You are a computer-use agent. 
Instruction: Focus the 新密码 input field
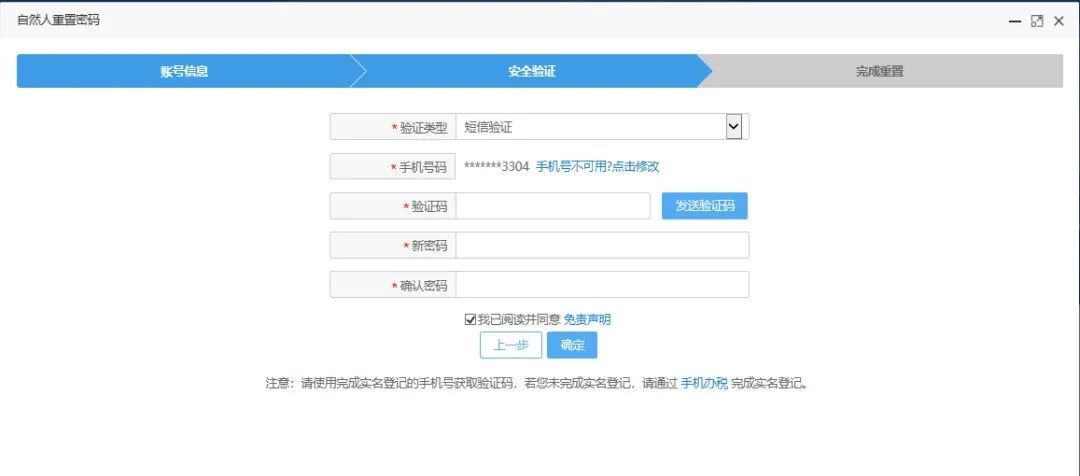tap(602, 245)
